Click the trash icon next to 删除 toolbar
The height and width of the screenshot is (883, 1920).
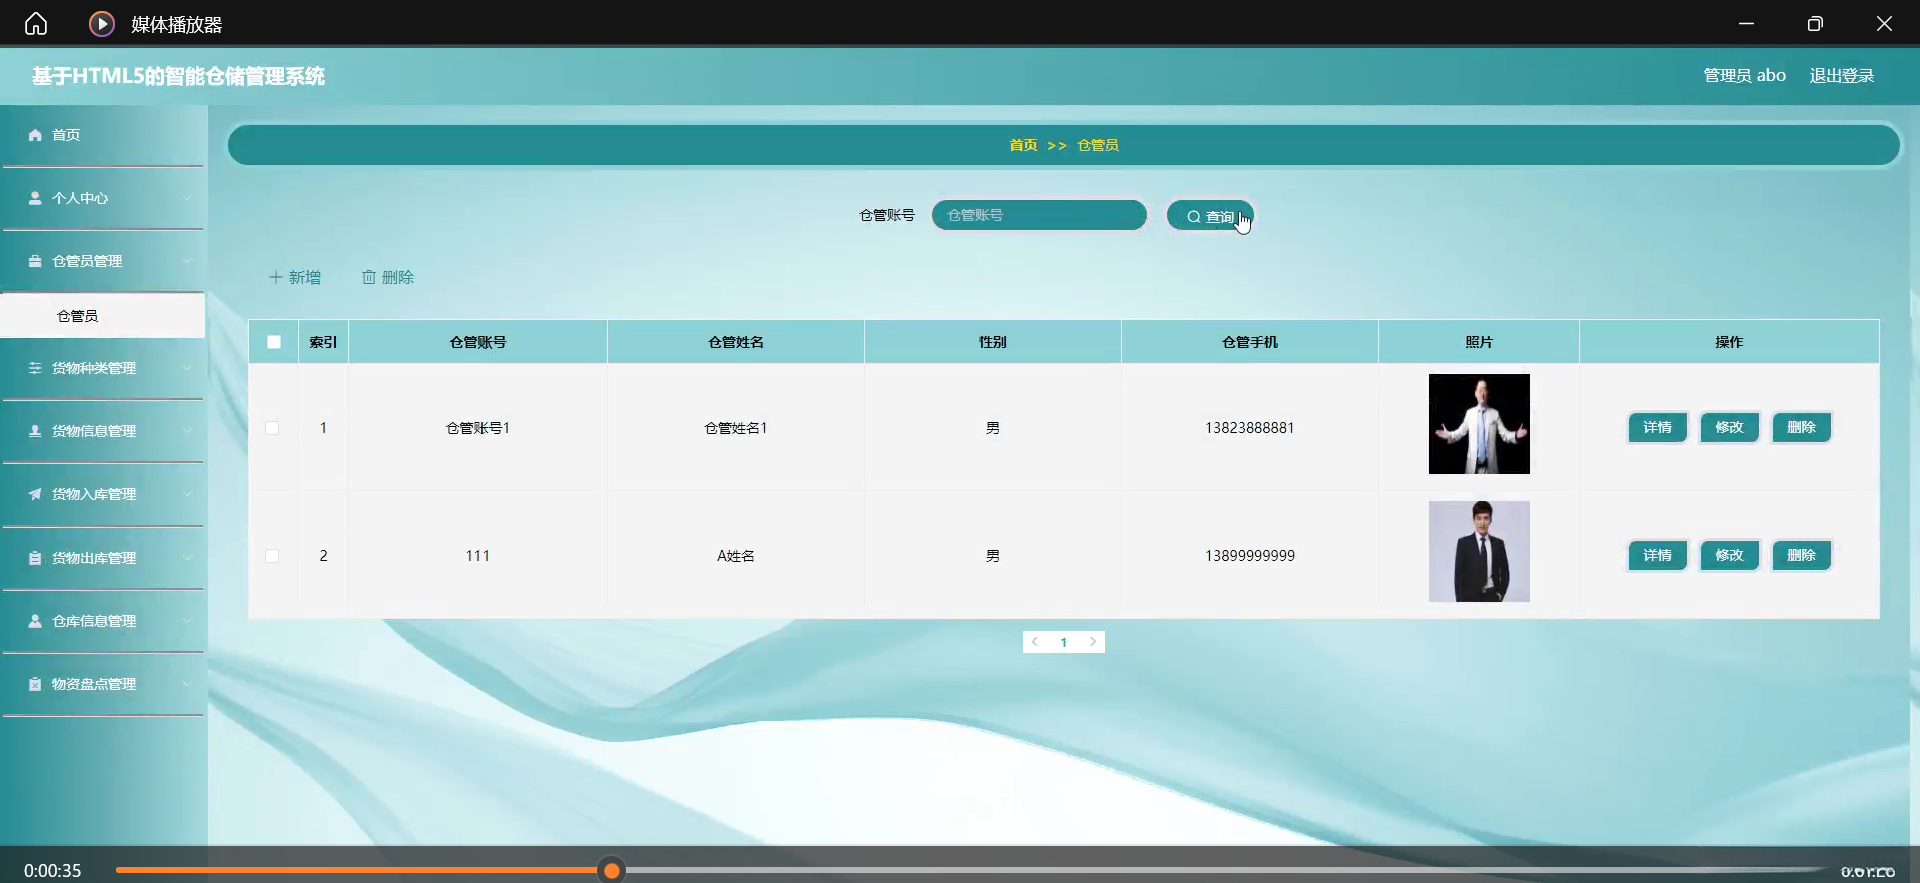click(369, 277)
